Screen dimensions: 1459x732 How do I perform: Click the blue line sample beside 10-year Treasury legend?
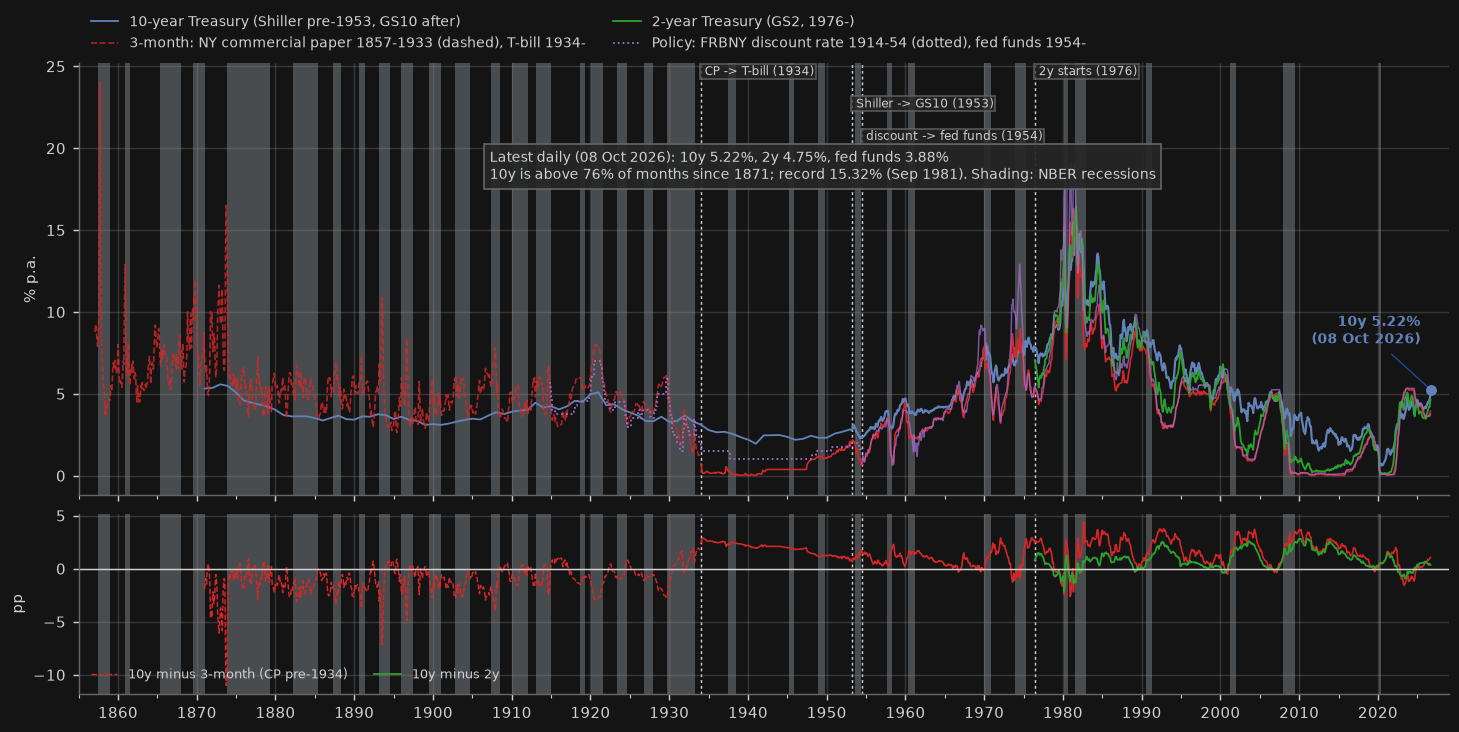coord(104,21)
